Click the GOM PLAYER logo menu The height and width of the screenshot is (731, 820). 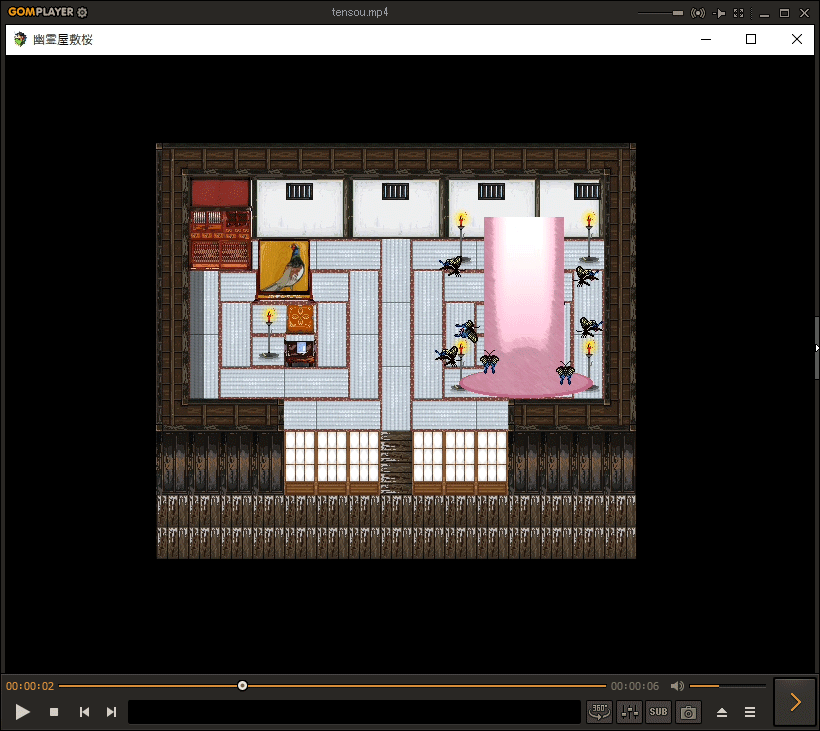(x=41, y=12)
